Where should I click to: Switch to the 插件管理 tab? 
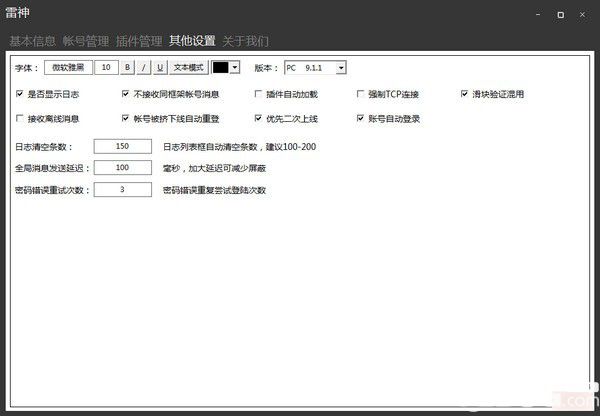point(139,41)
